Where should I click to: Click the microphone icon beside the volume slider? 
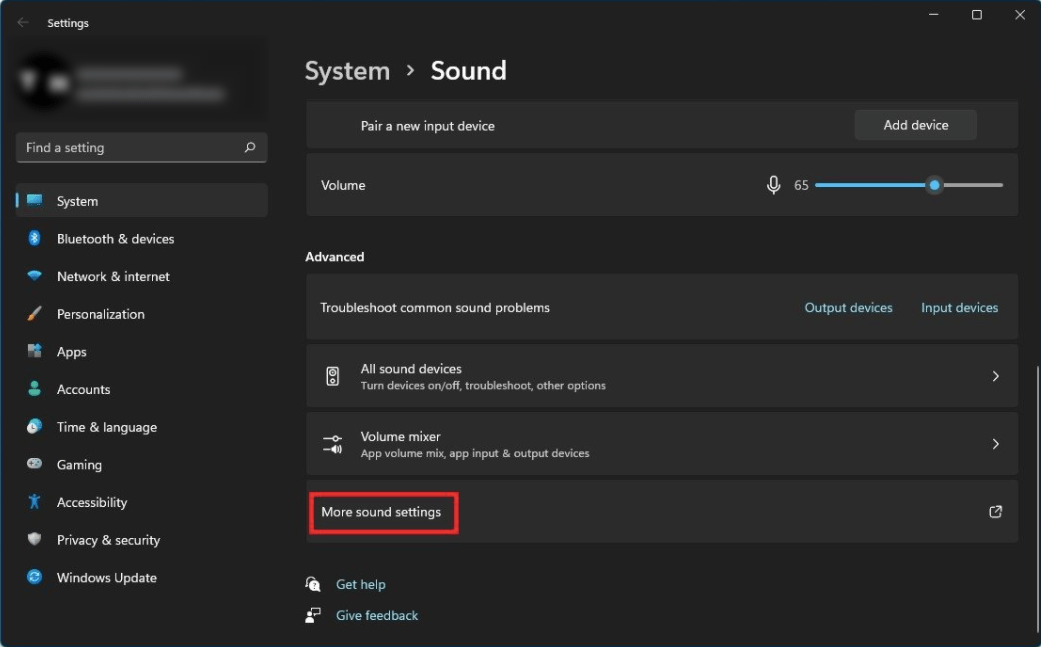point(773,184)
